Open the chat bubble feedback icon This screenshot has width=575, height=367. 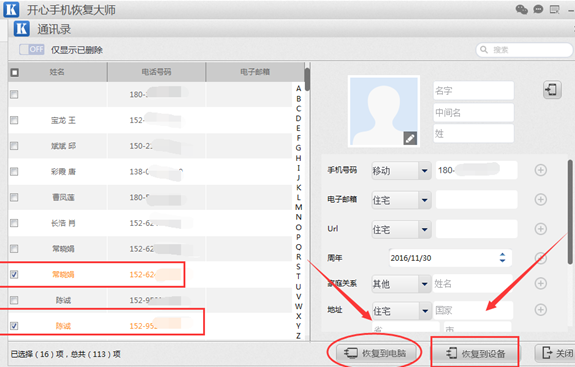538,9
